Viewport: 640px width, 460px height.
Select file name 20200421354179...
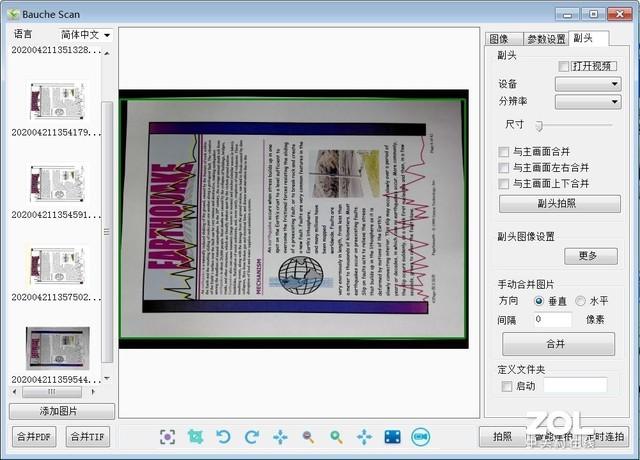coord(56,132)
